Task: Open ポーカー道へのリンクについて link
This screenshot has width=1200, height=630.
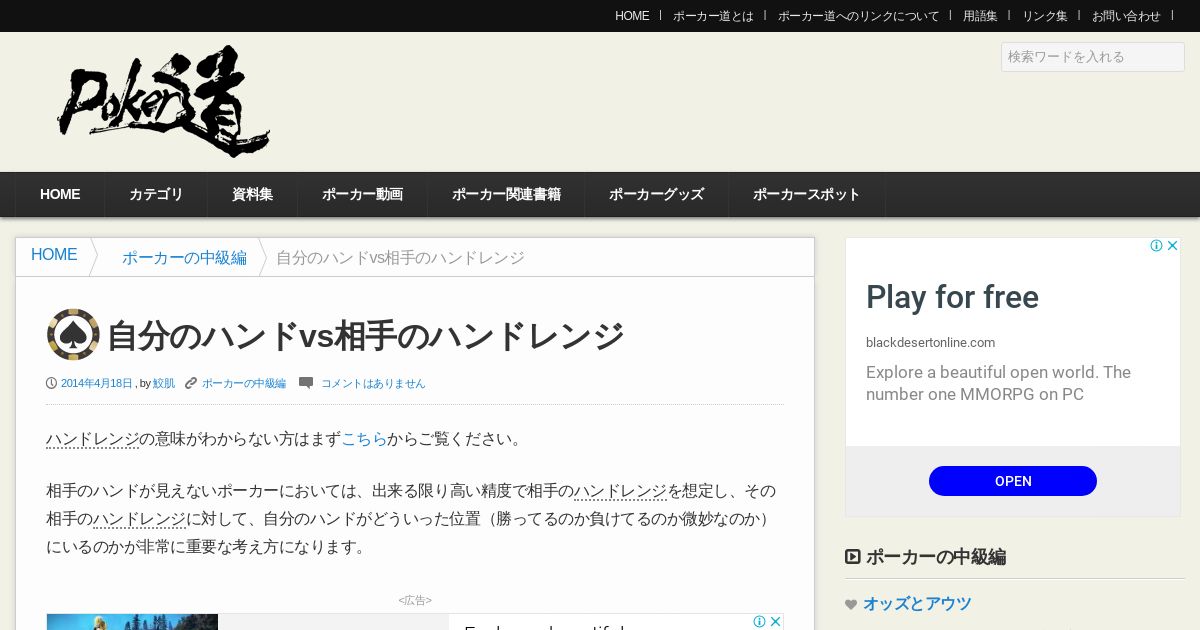Action: pos(859,16)
